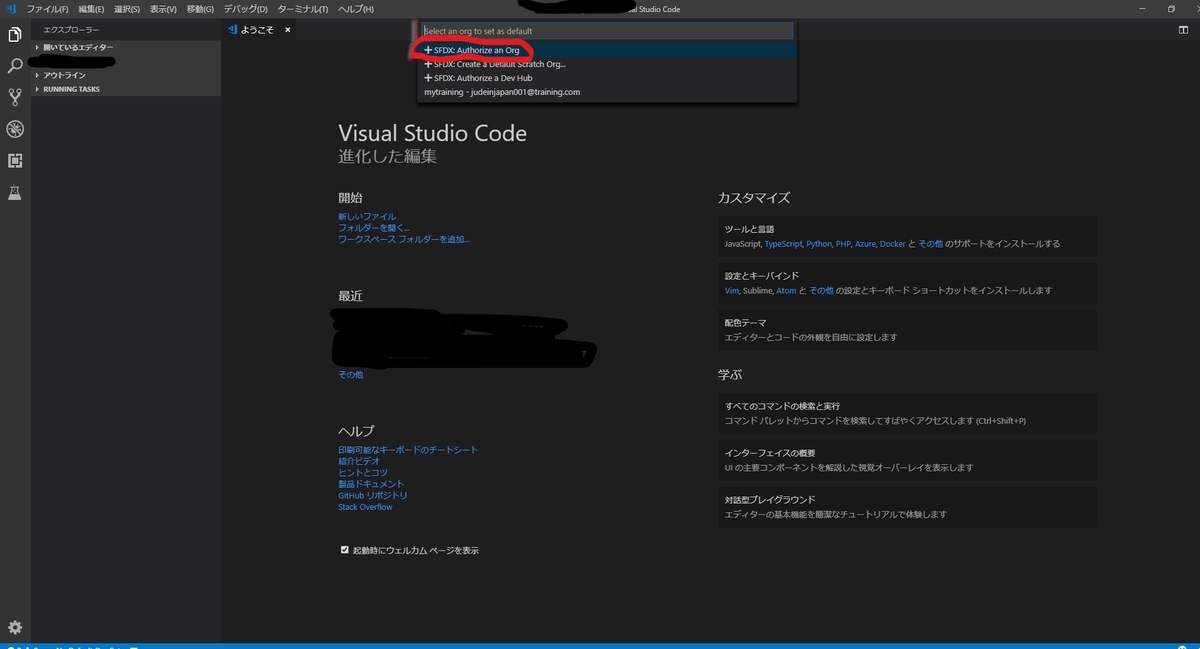Choose SFDX: Authorize a Dev Hub

tap(607, 78)
